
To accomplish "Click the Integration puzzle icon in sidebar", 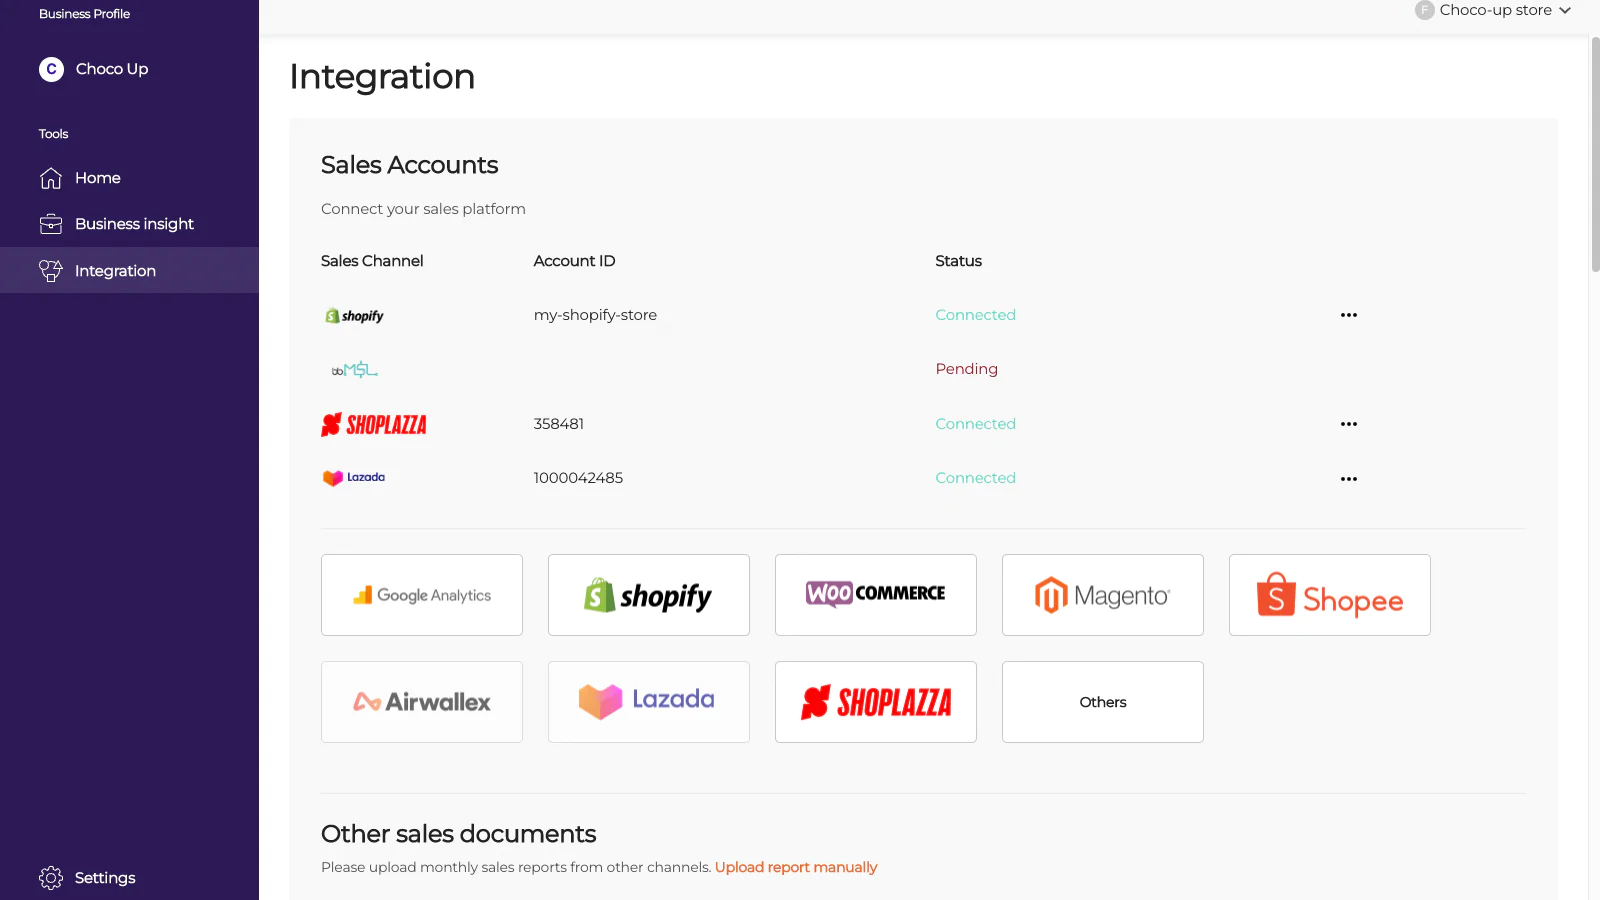I will 50,269.
